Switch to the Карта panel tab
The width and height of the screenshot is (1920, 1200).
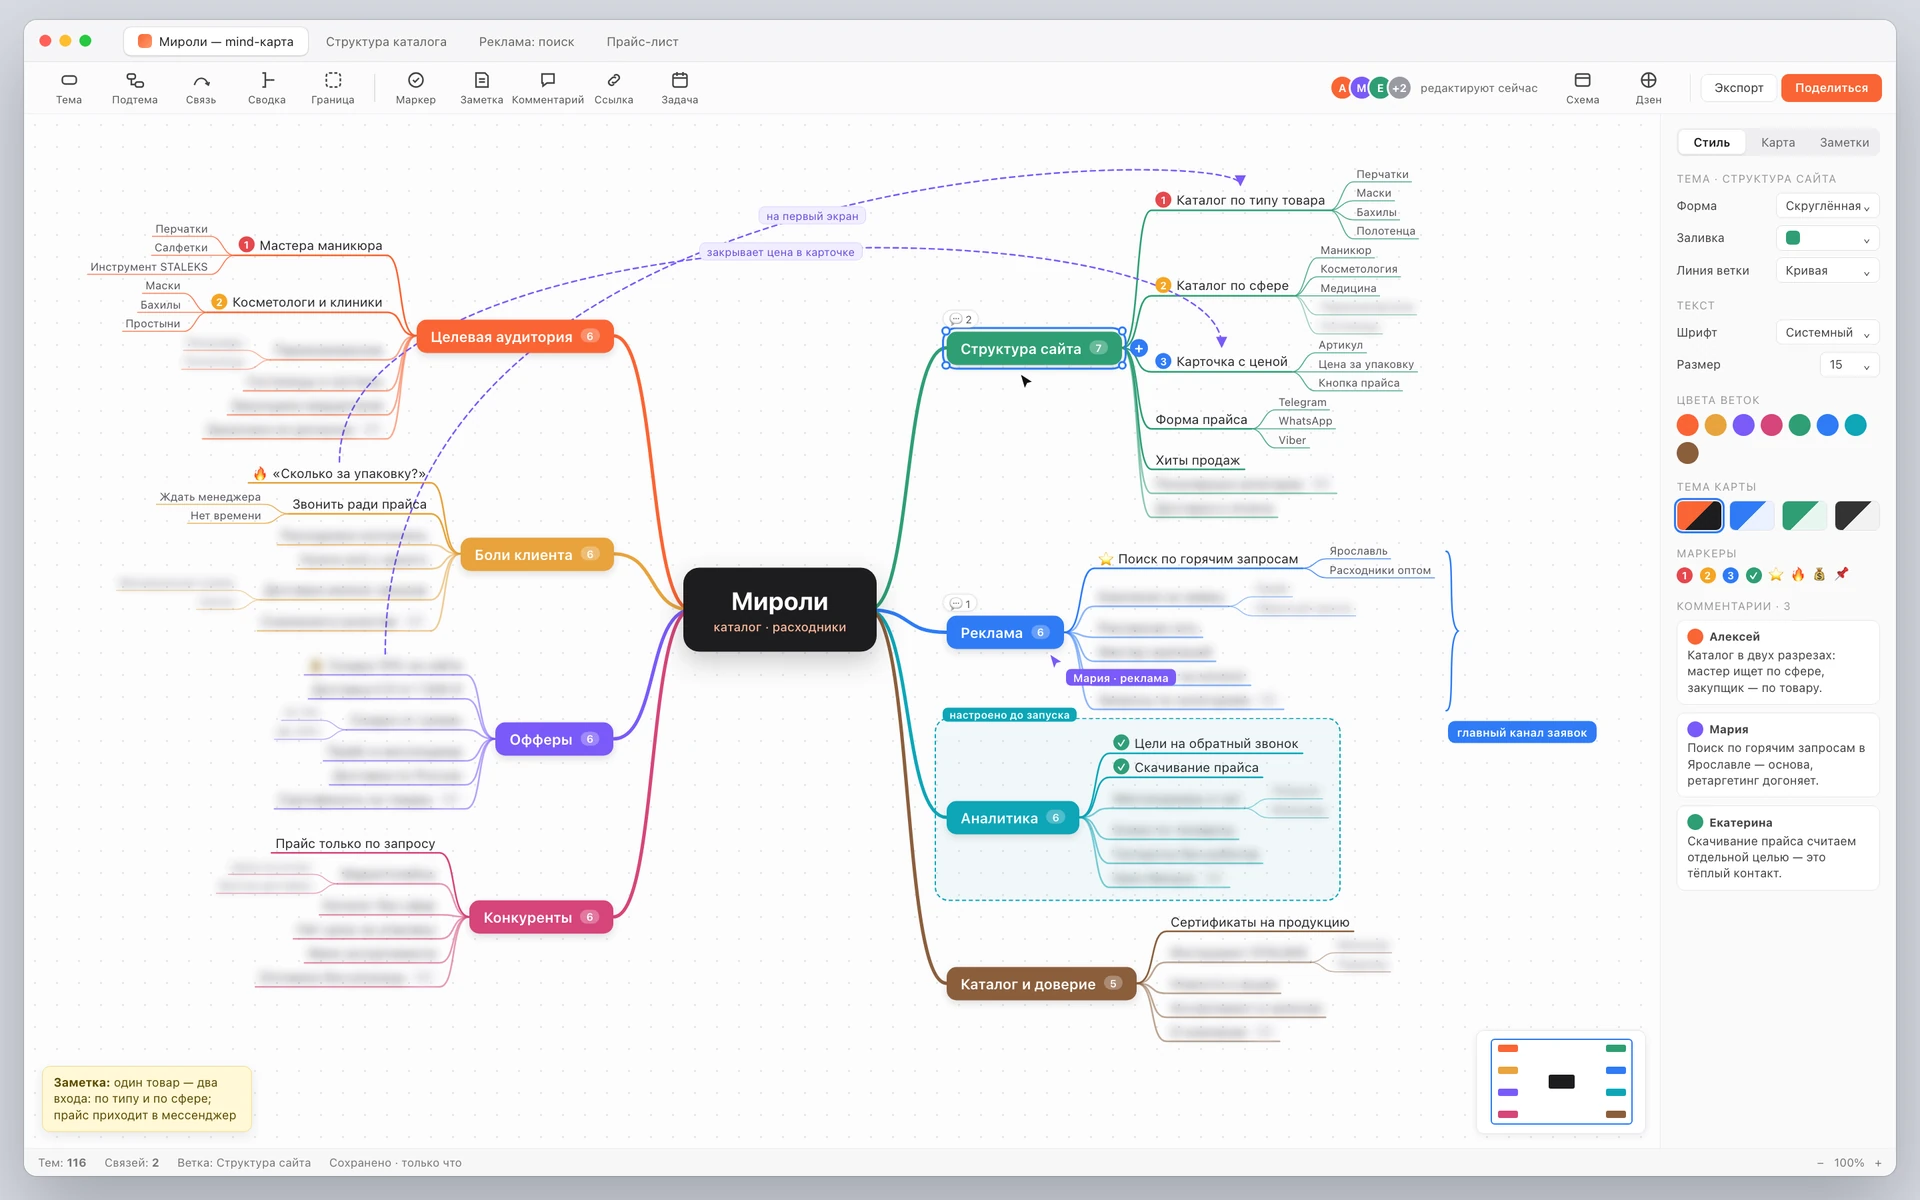point(1777,143)
